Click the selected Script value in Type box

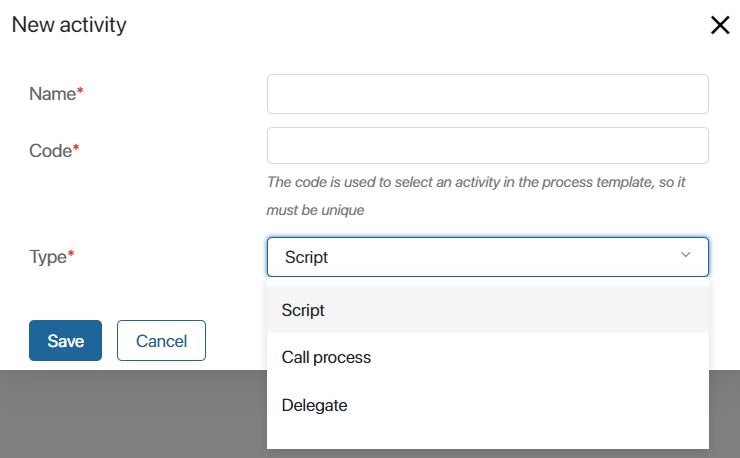point(306,257)
